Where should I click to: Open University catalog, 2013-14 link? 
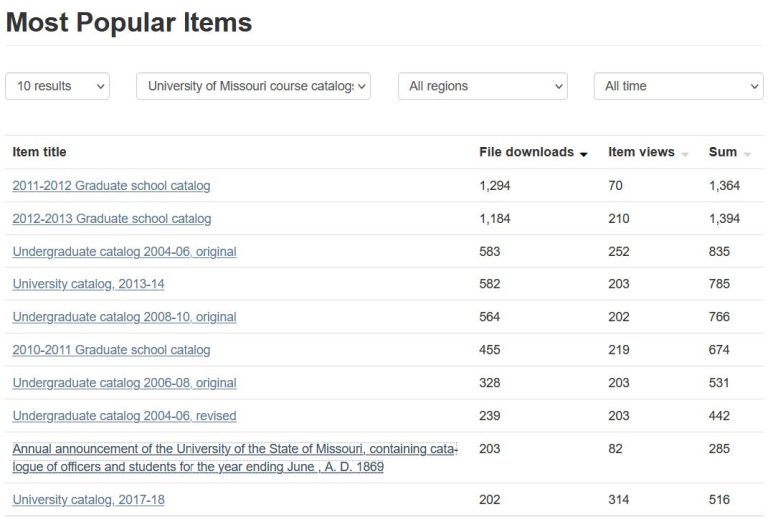click(88, 284)
